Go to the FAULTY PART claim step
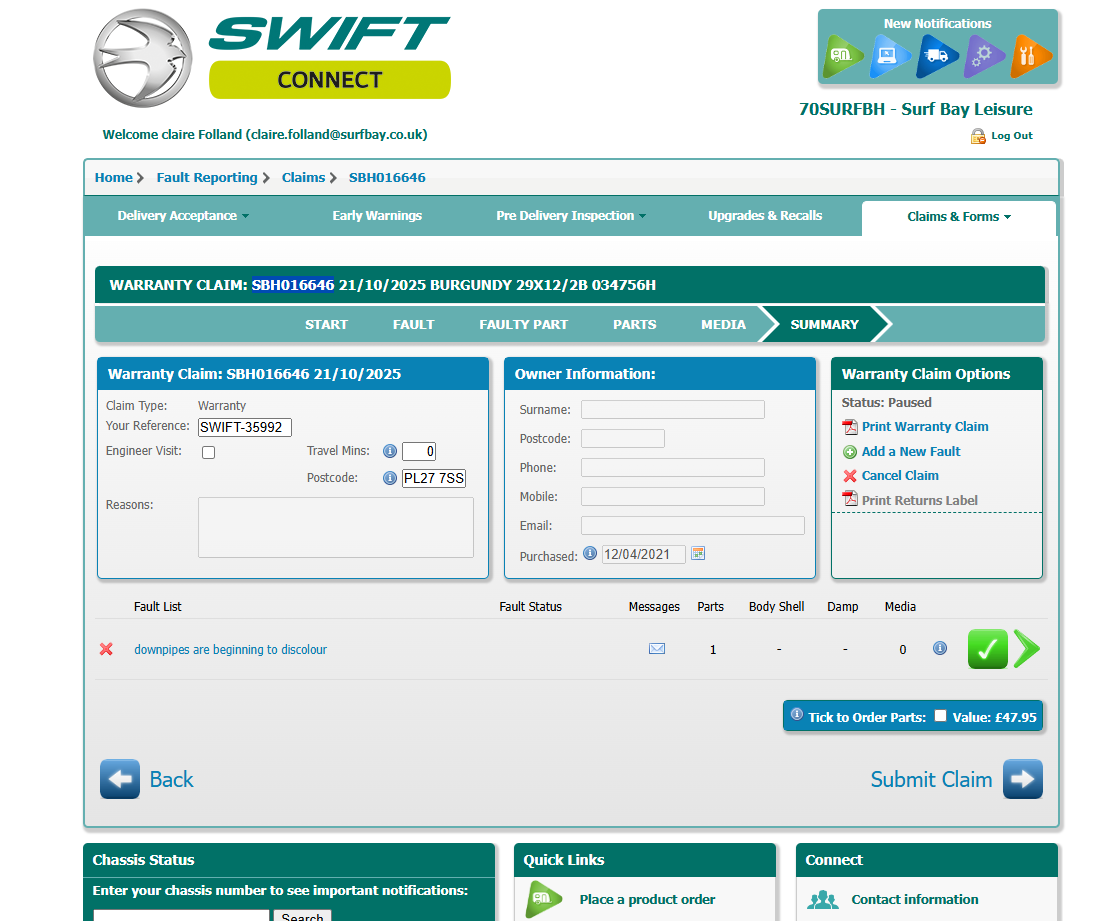The image size is (1093, 921). coord(523,325)
